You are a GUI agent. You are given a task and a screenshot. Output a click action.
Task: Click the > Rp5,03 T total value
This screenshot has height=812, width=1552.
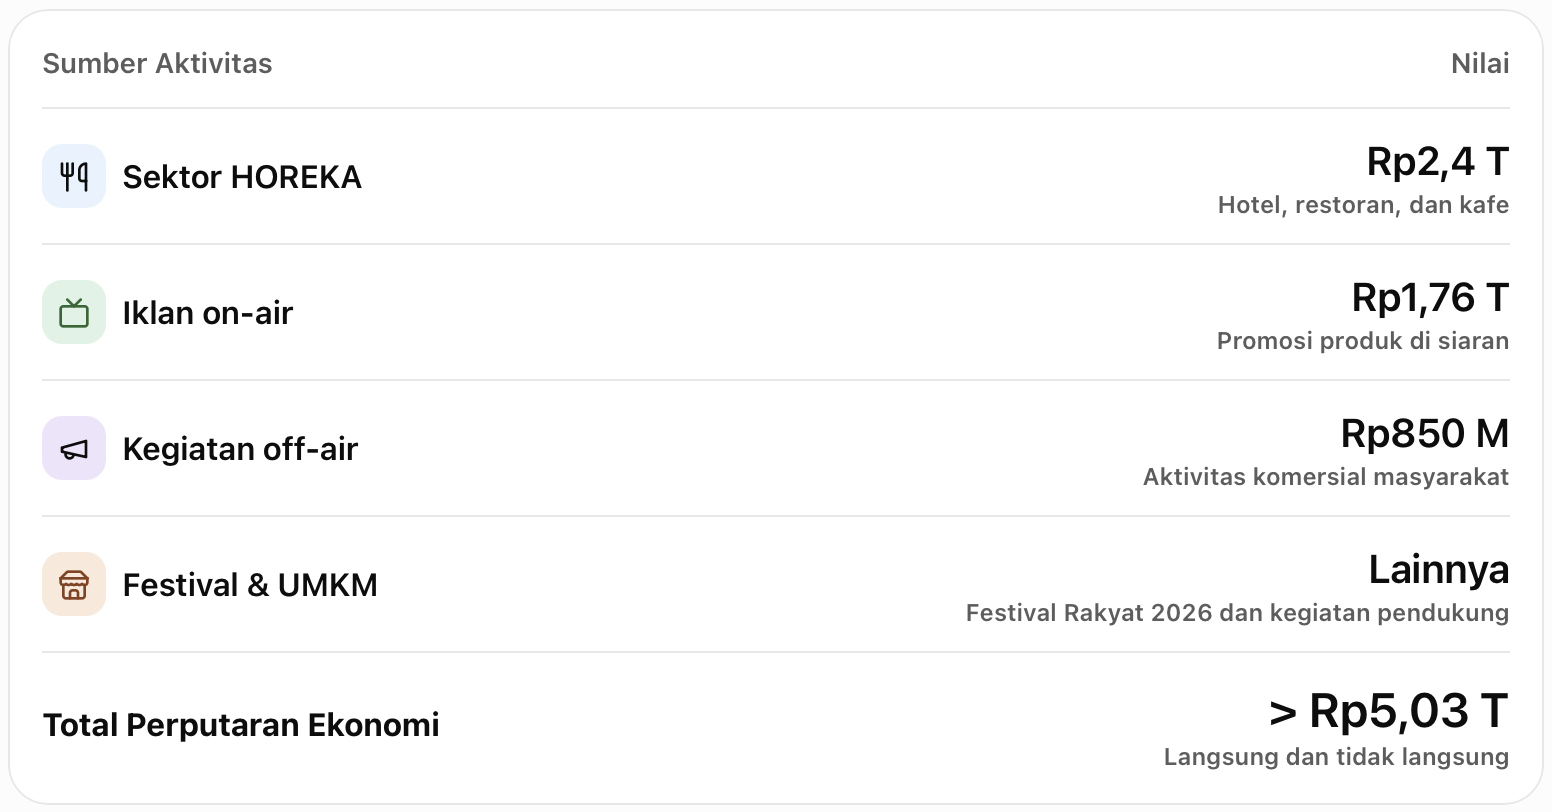pos(1389,711)
